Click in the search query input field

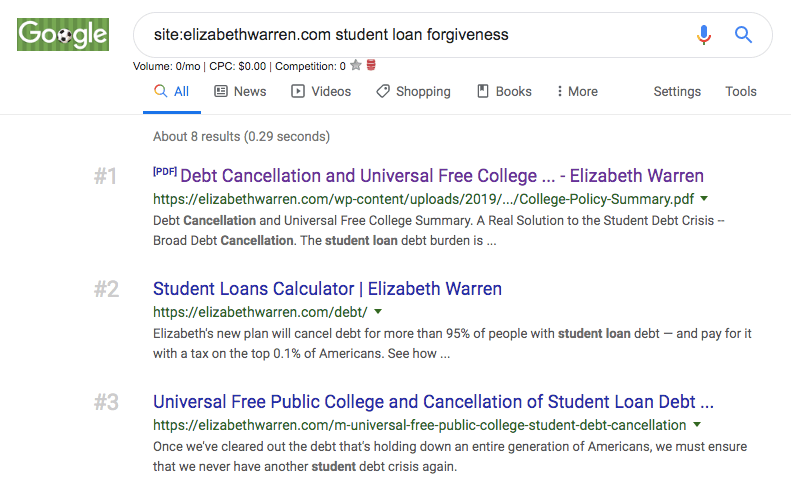coord(410,35)
